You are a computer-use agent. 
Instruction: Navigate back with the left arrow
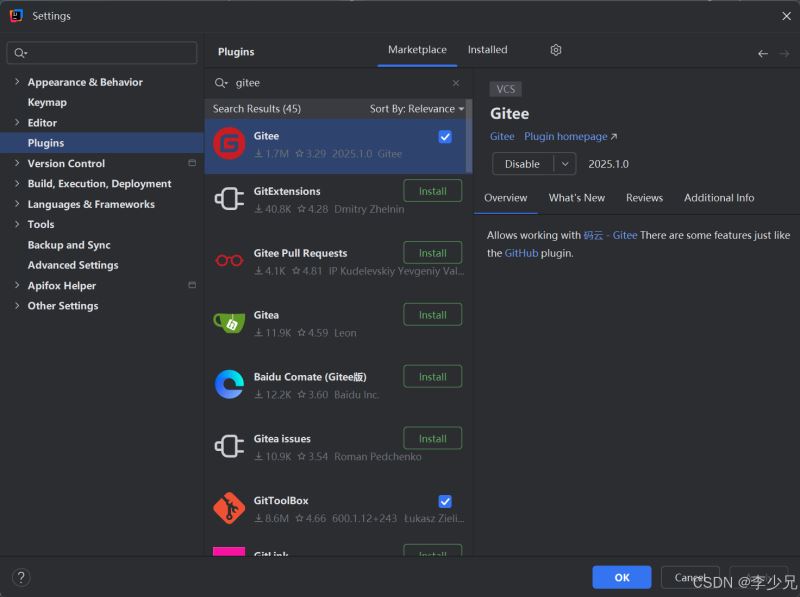763,54
